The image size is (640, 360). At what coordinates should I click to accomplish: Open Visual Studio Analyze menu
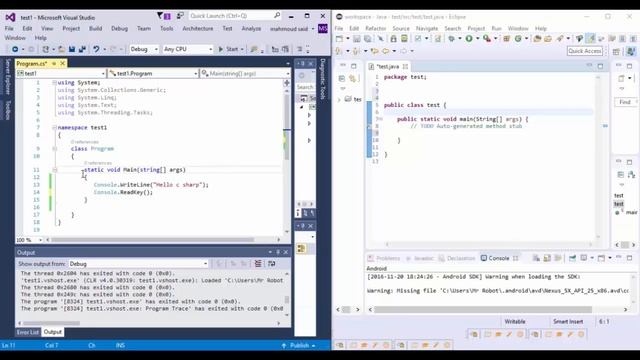pyautogui.click(x=251, y=29)
